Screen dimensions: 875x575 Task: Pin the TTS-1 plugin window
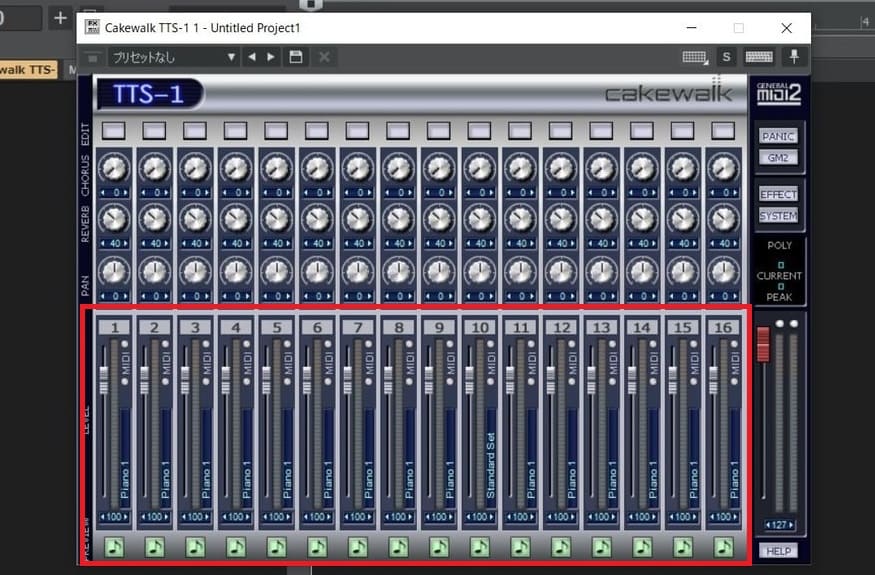coord(795,57)
